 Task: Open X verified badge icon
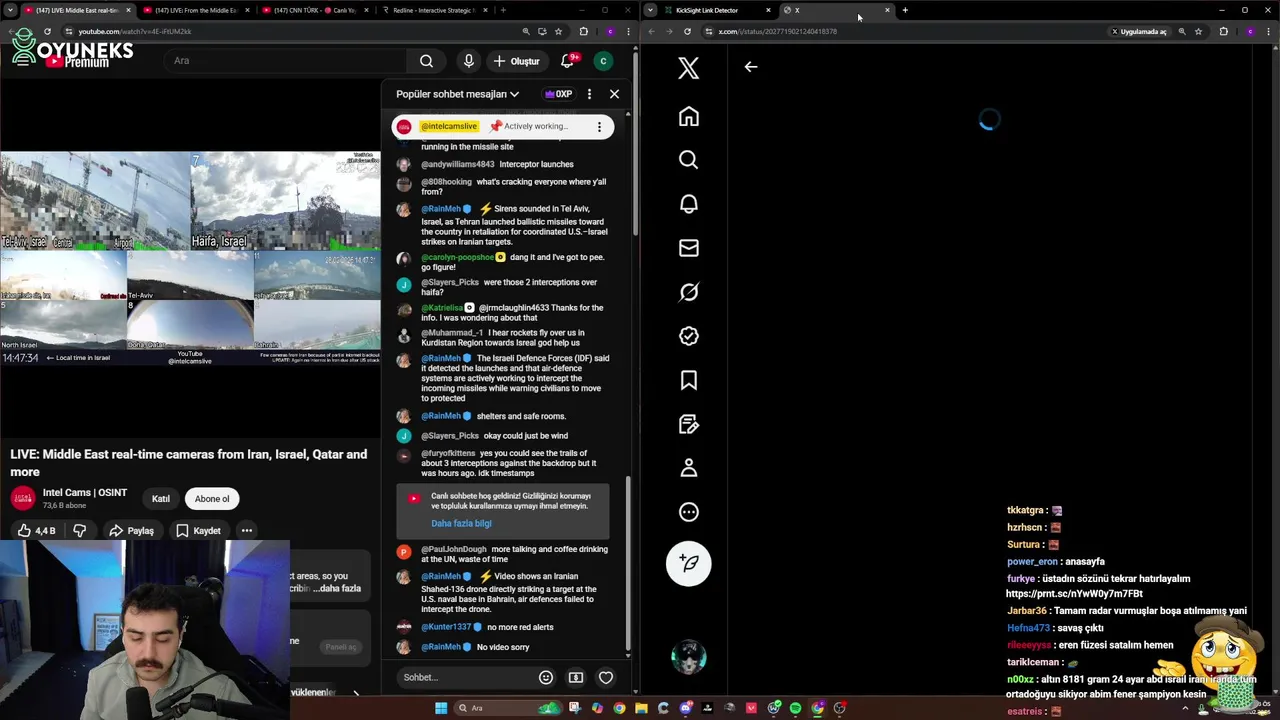tap(688, 336)
